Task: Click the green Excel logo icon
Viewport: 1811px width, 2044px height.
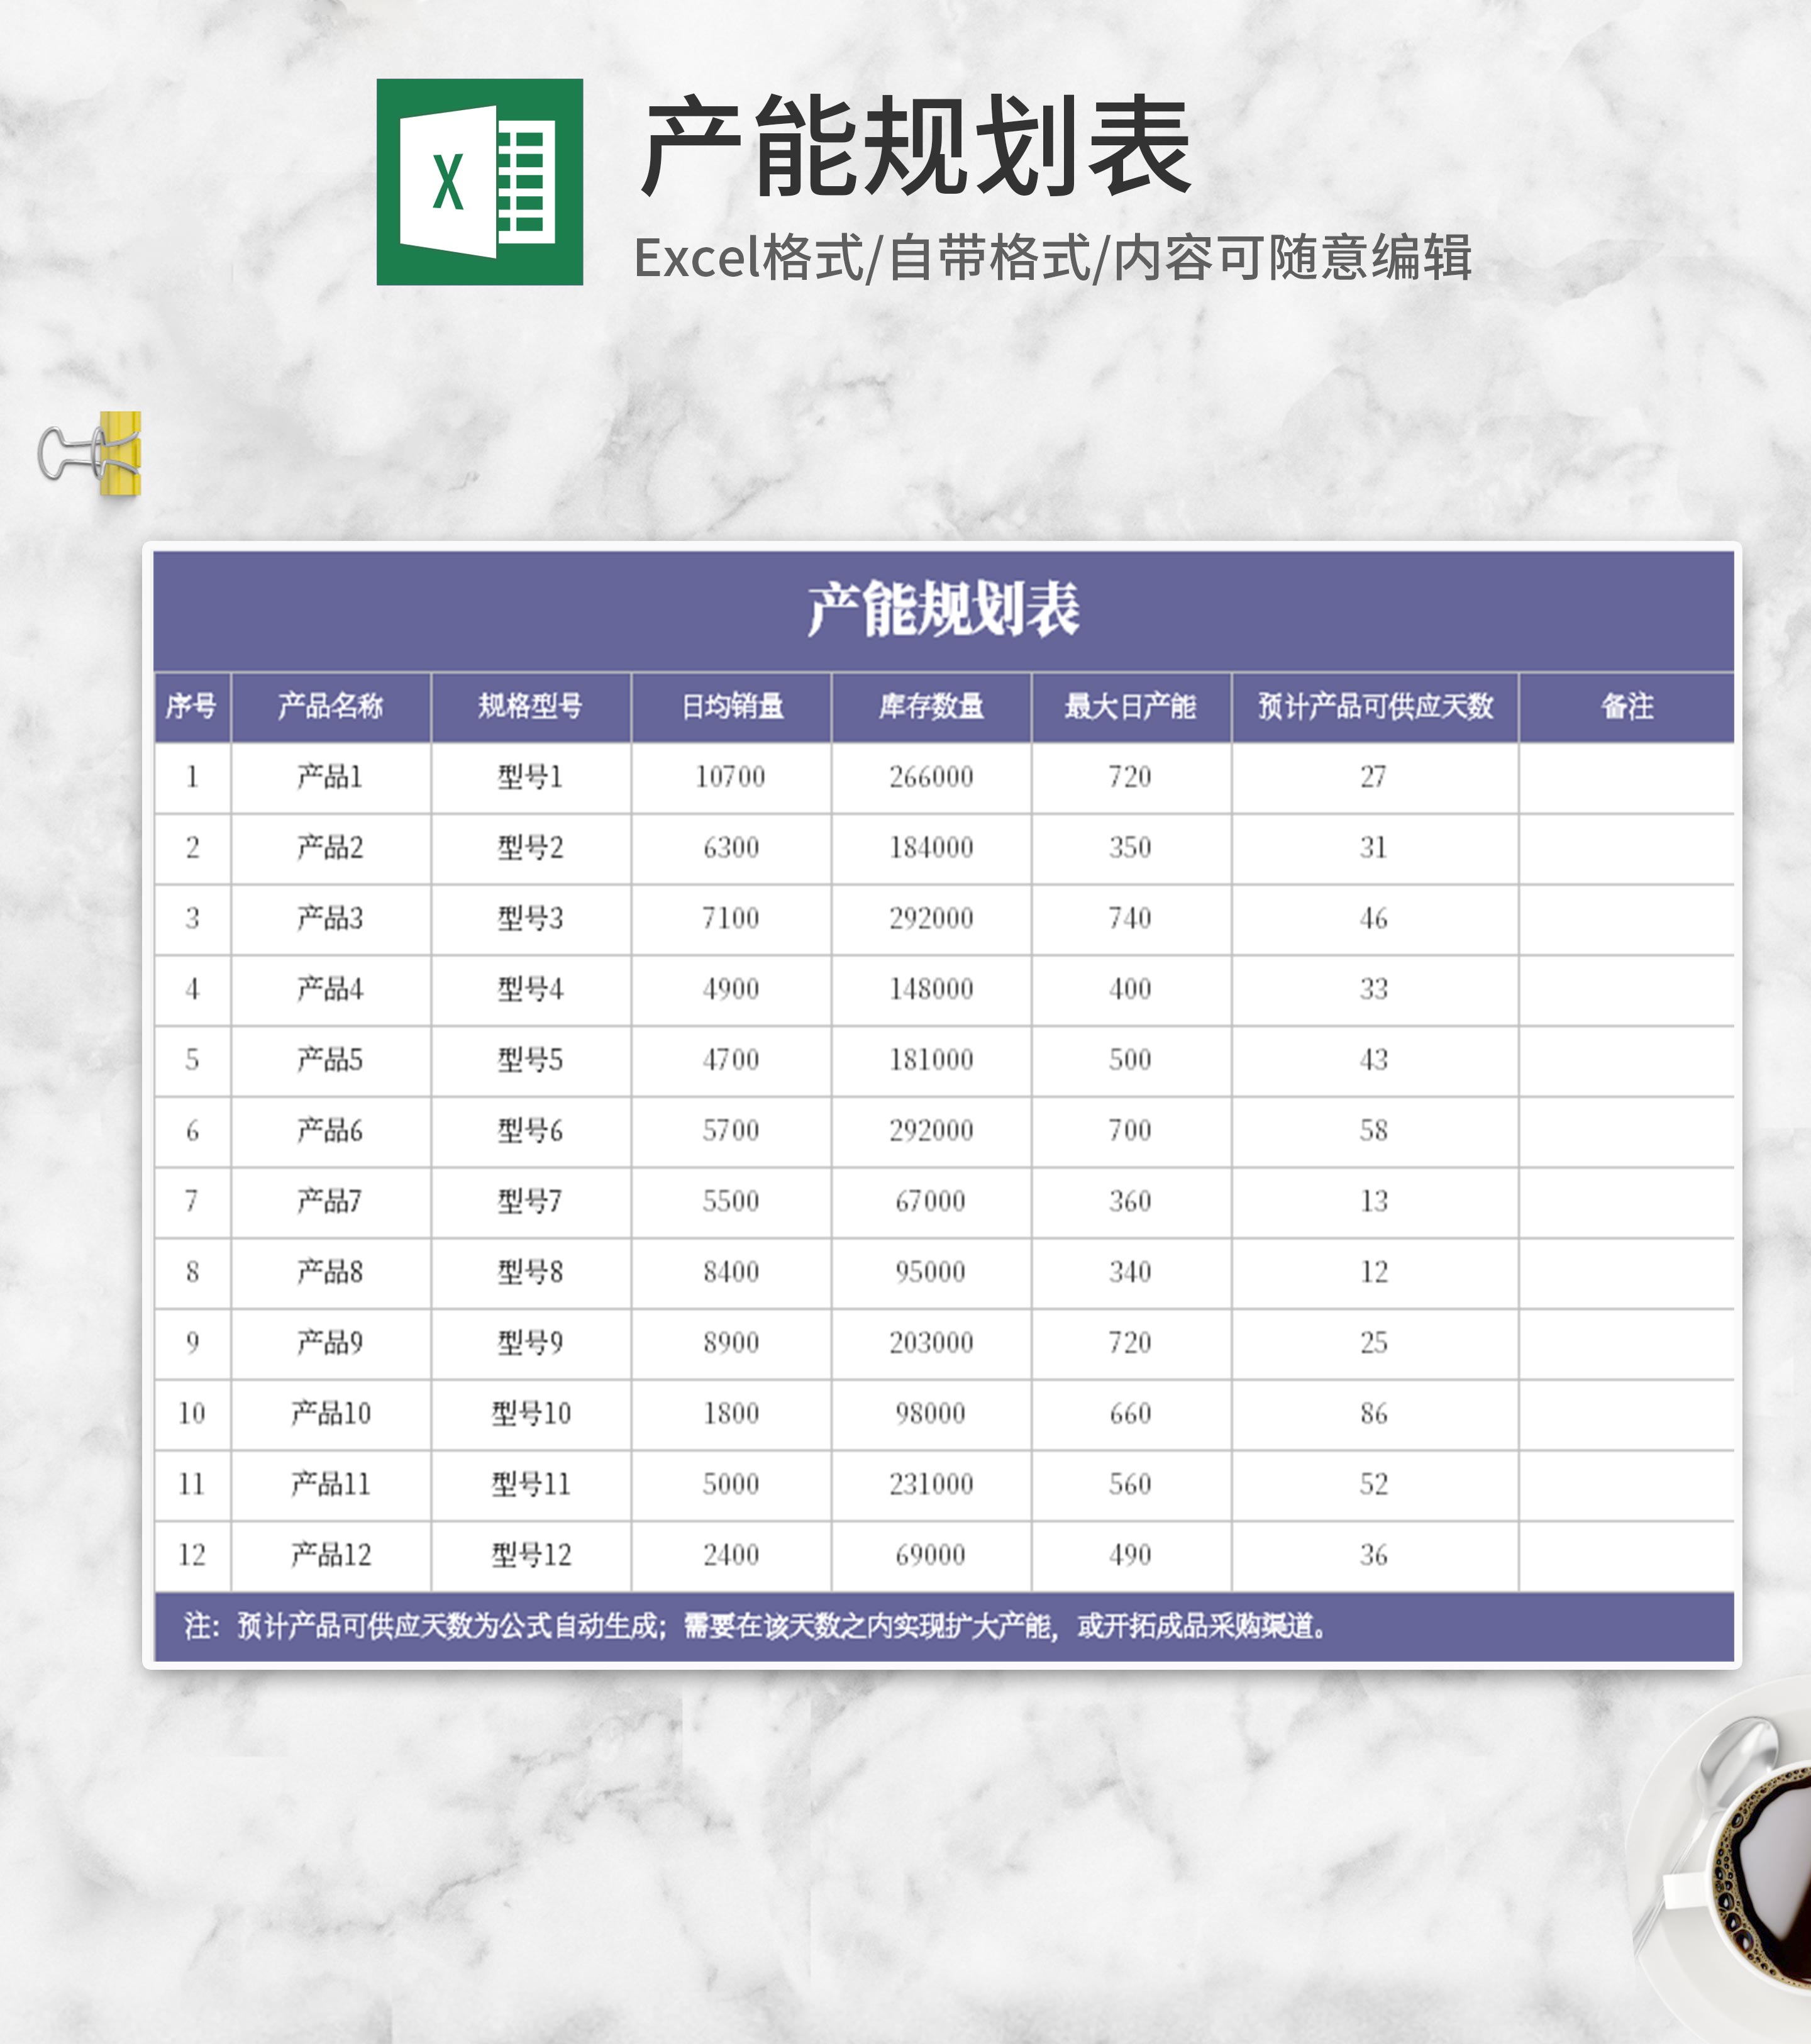Action: 479,182
